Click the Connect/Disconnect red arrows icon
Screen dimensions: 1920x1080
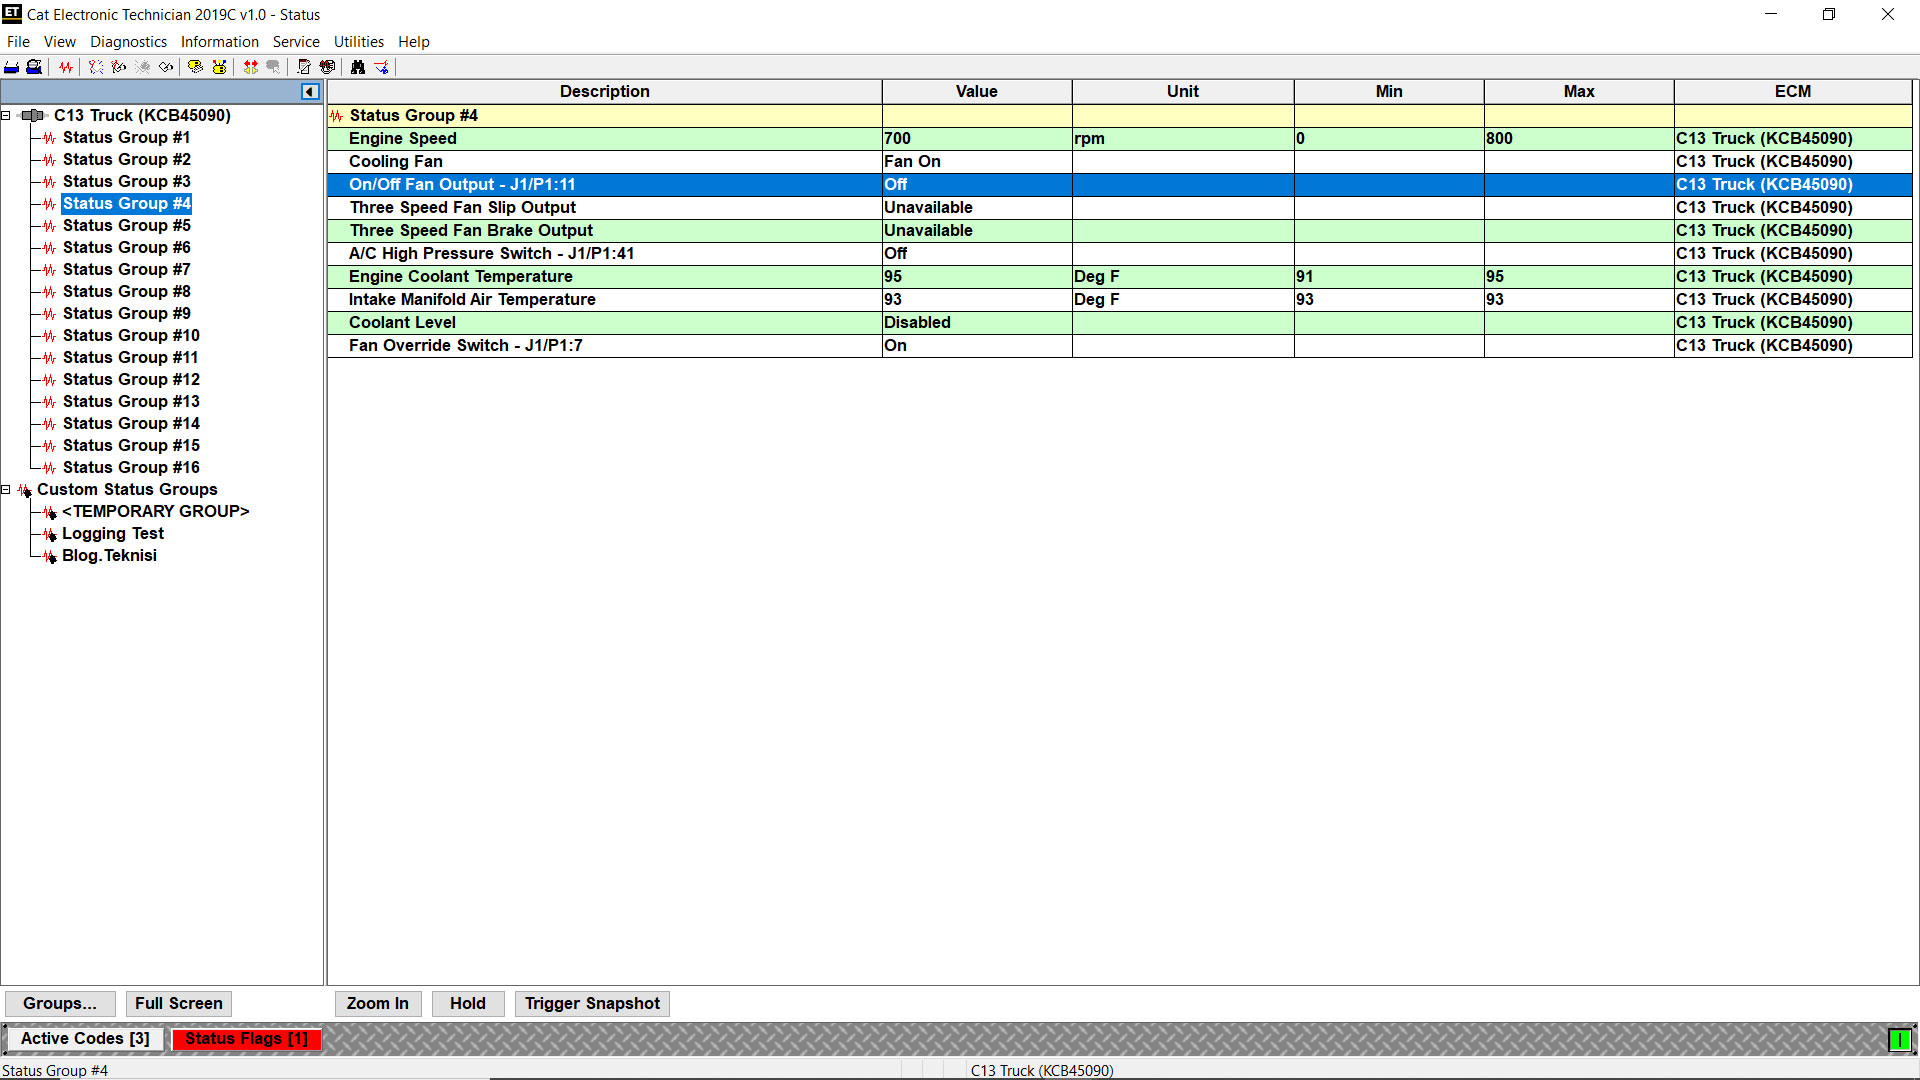pyautogui.click(x=251, y=67)
